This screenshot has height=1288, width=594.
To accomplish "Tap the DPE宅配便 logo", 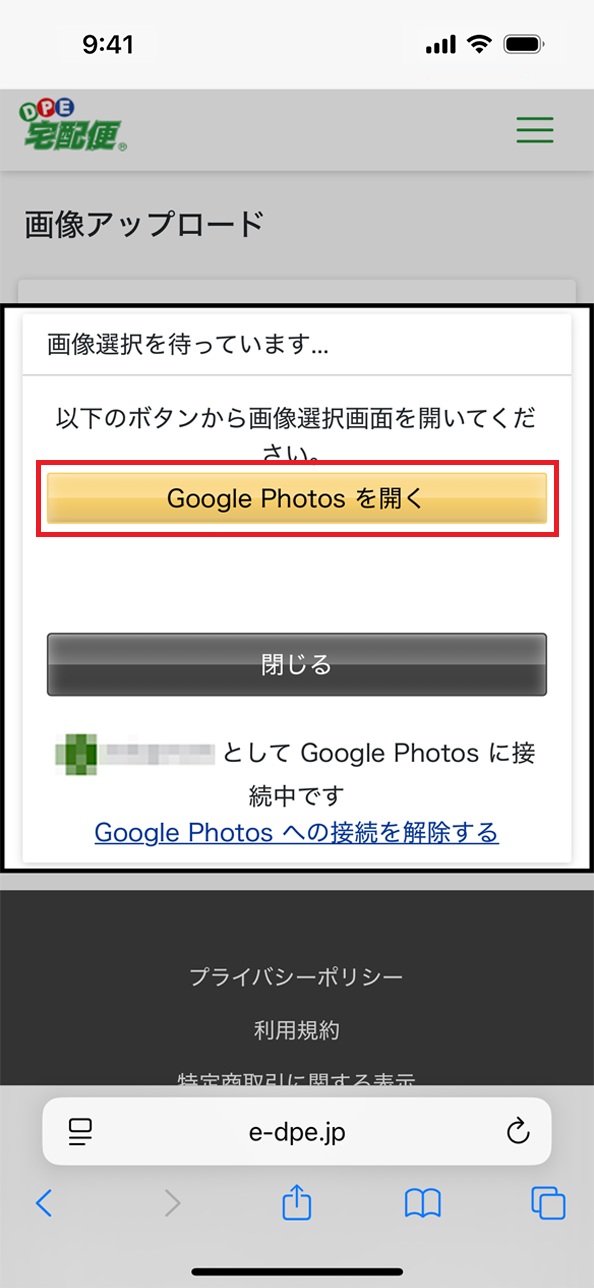I will tap(74, 126).
